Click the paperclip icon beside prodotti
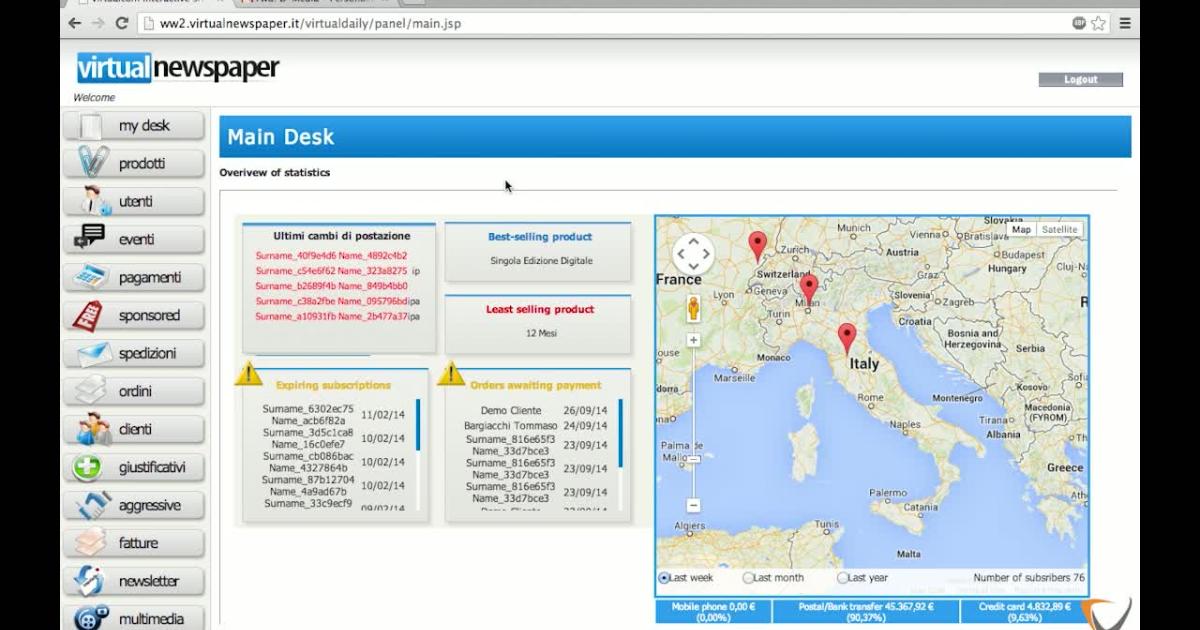Screen dimensions: 1200x630 [x=92, y=163]
